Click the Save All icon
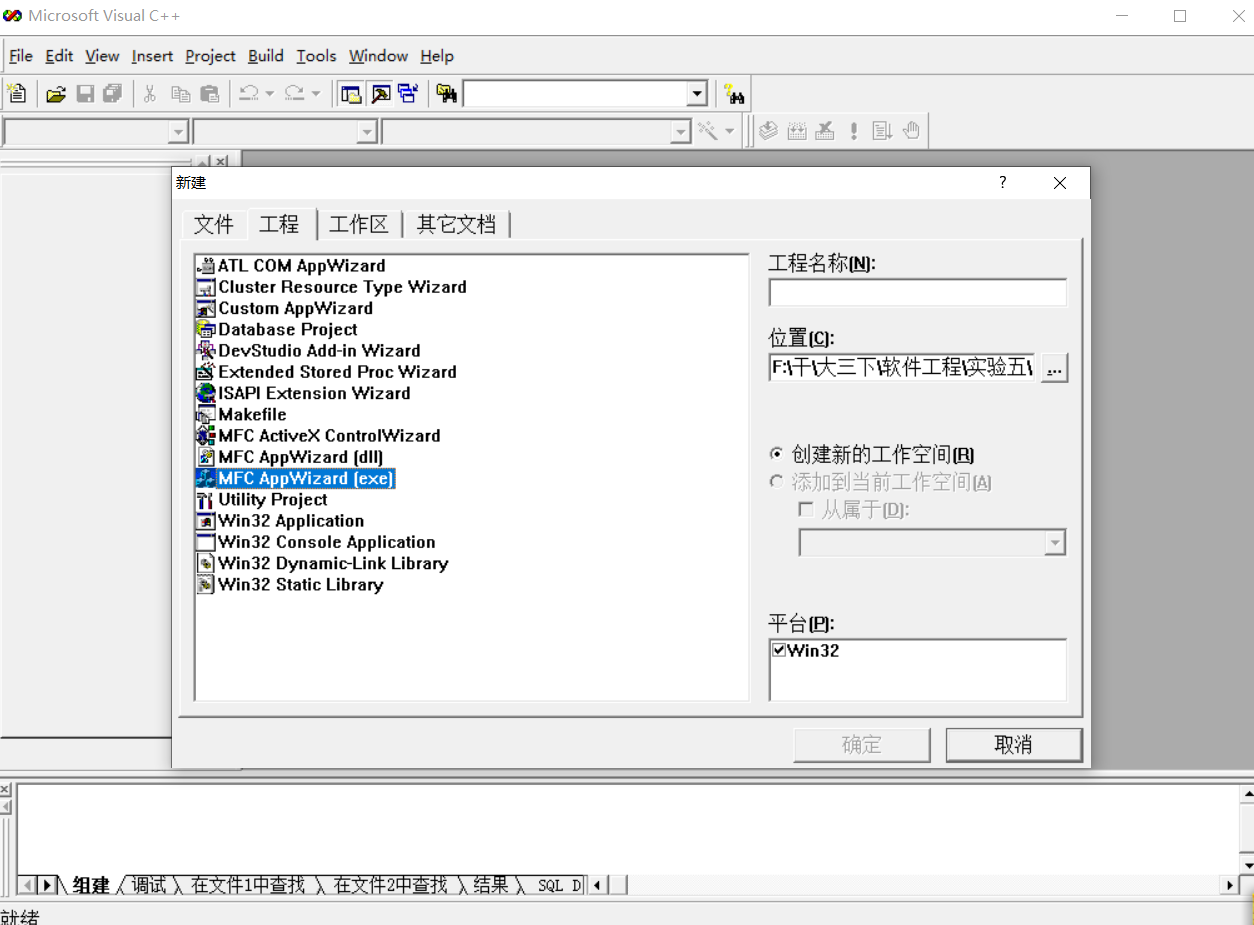The height and width of the screenshot is (925, 1254). tap(112, 94)
